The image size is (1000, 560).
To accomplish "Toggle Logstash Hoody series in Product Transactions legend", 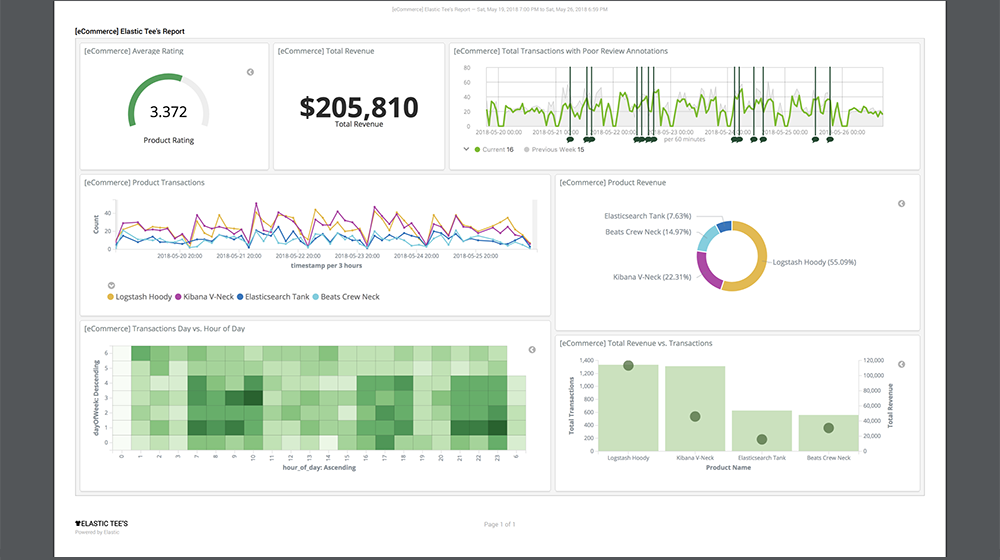I will 140,297.
